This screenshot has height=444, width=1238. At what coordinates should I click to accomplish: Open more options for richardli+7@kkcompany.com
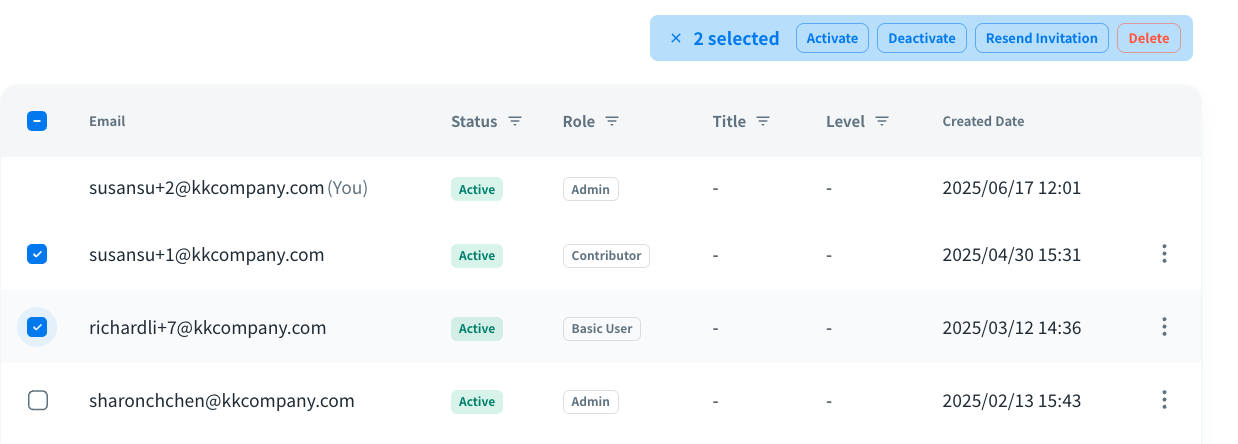1164,327
